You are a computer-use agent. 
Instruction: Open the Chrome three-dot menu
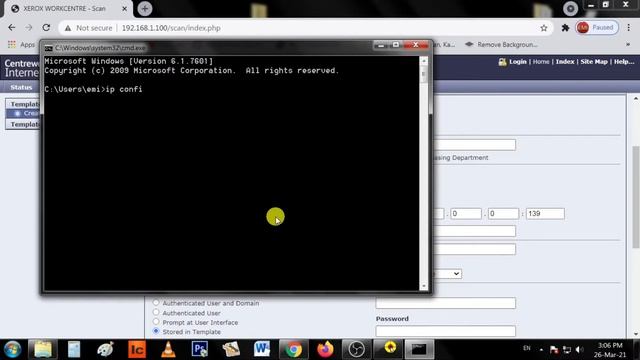pyautogui.click(x=629, y=28)
